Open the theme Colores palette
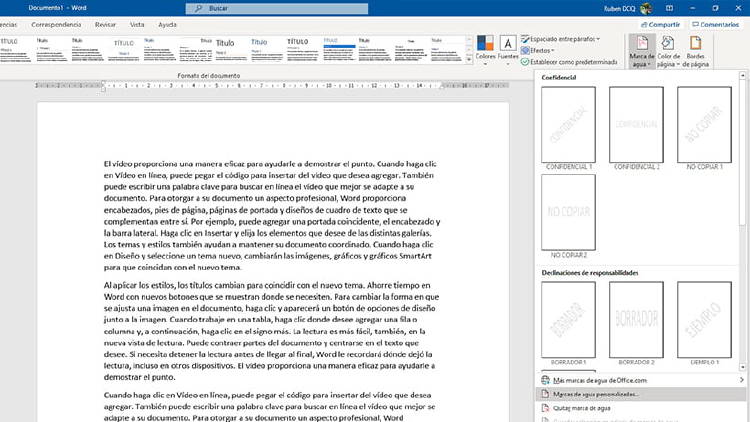 (486, 48)
